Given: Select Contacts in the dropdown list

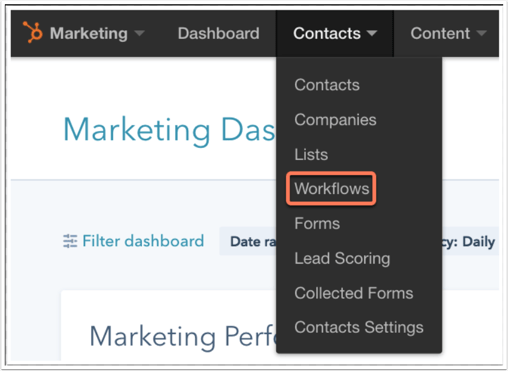Looking at the screenshot, I should [x=327, y=85].
